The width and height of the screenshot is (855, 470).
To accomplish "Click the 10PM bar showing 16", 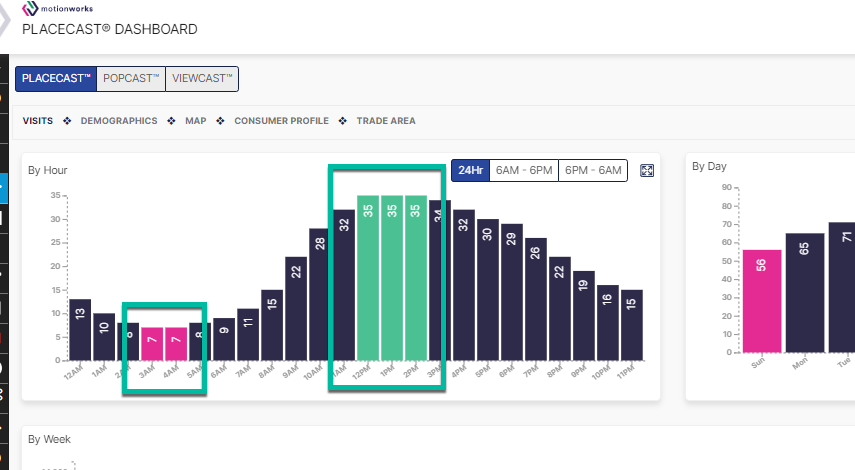I will click(x=608, y=323).
